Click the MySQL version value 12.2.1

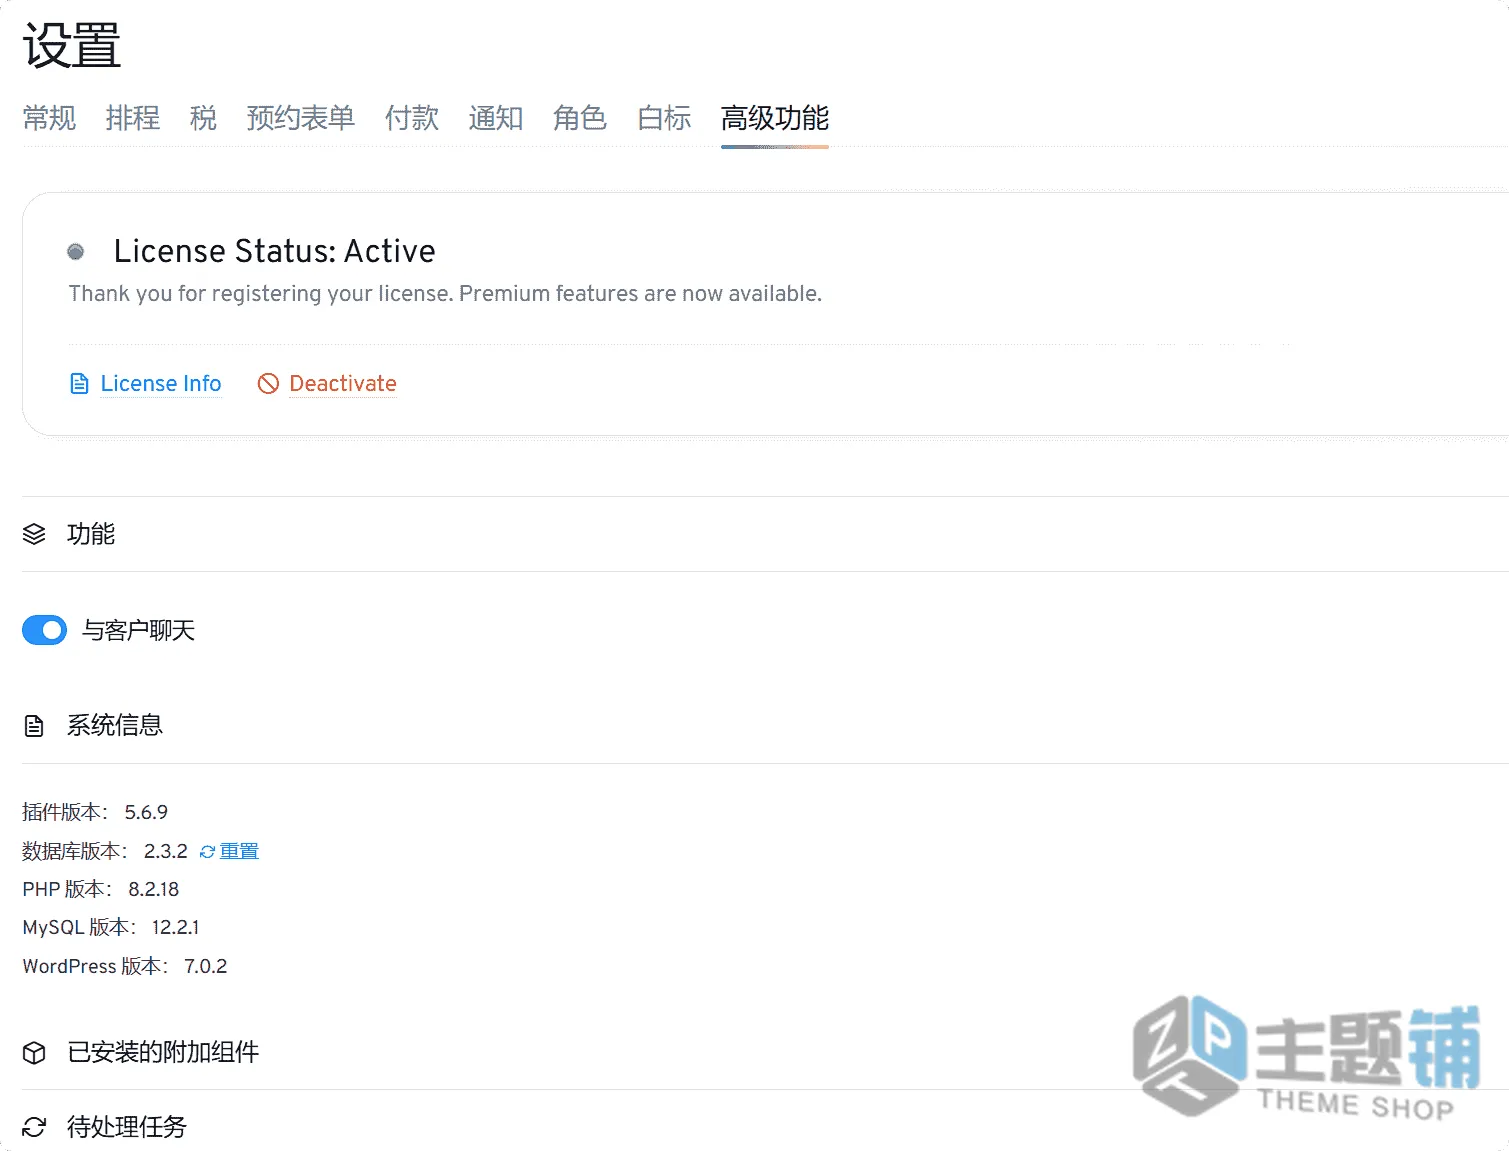(x=176, y=928)
